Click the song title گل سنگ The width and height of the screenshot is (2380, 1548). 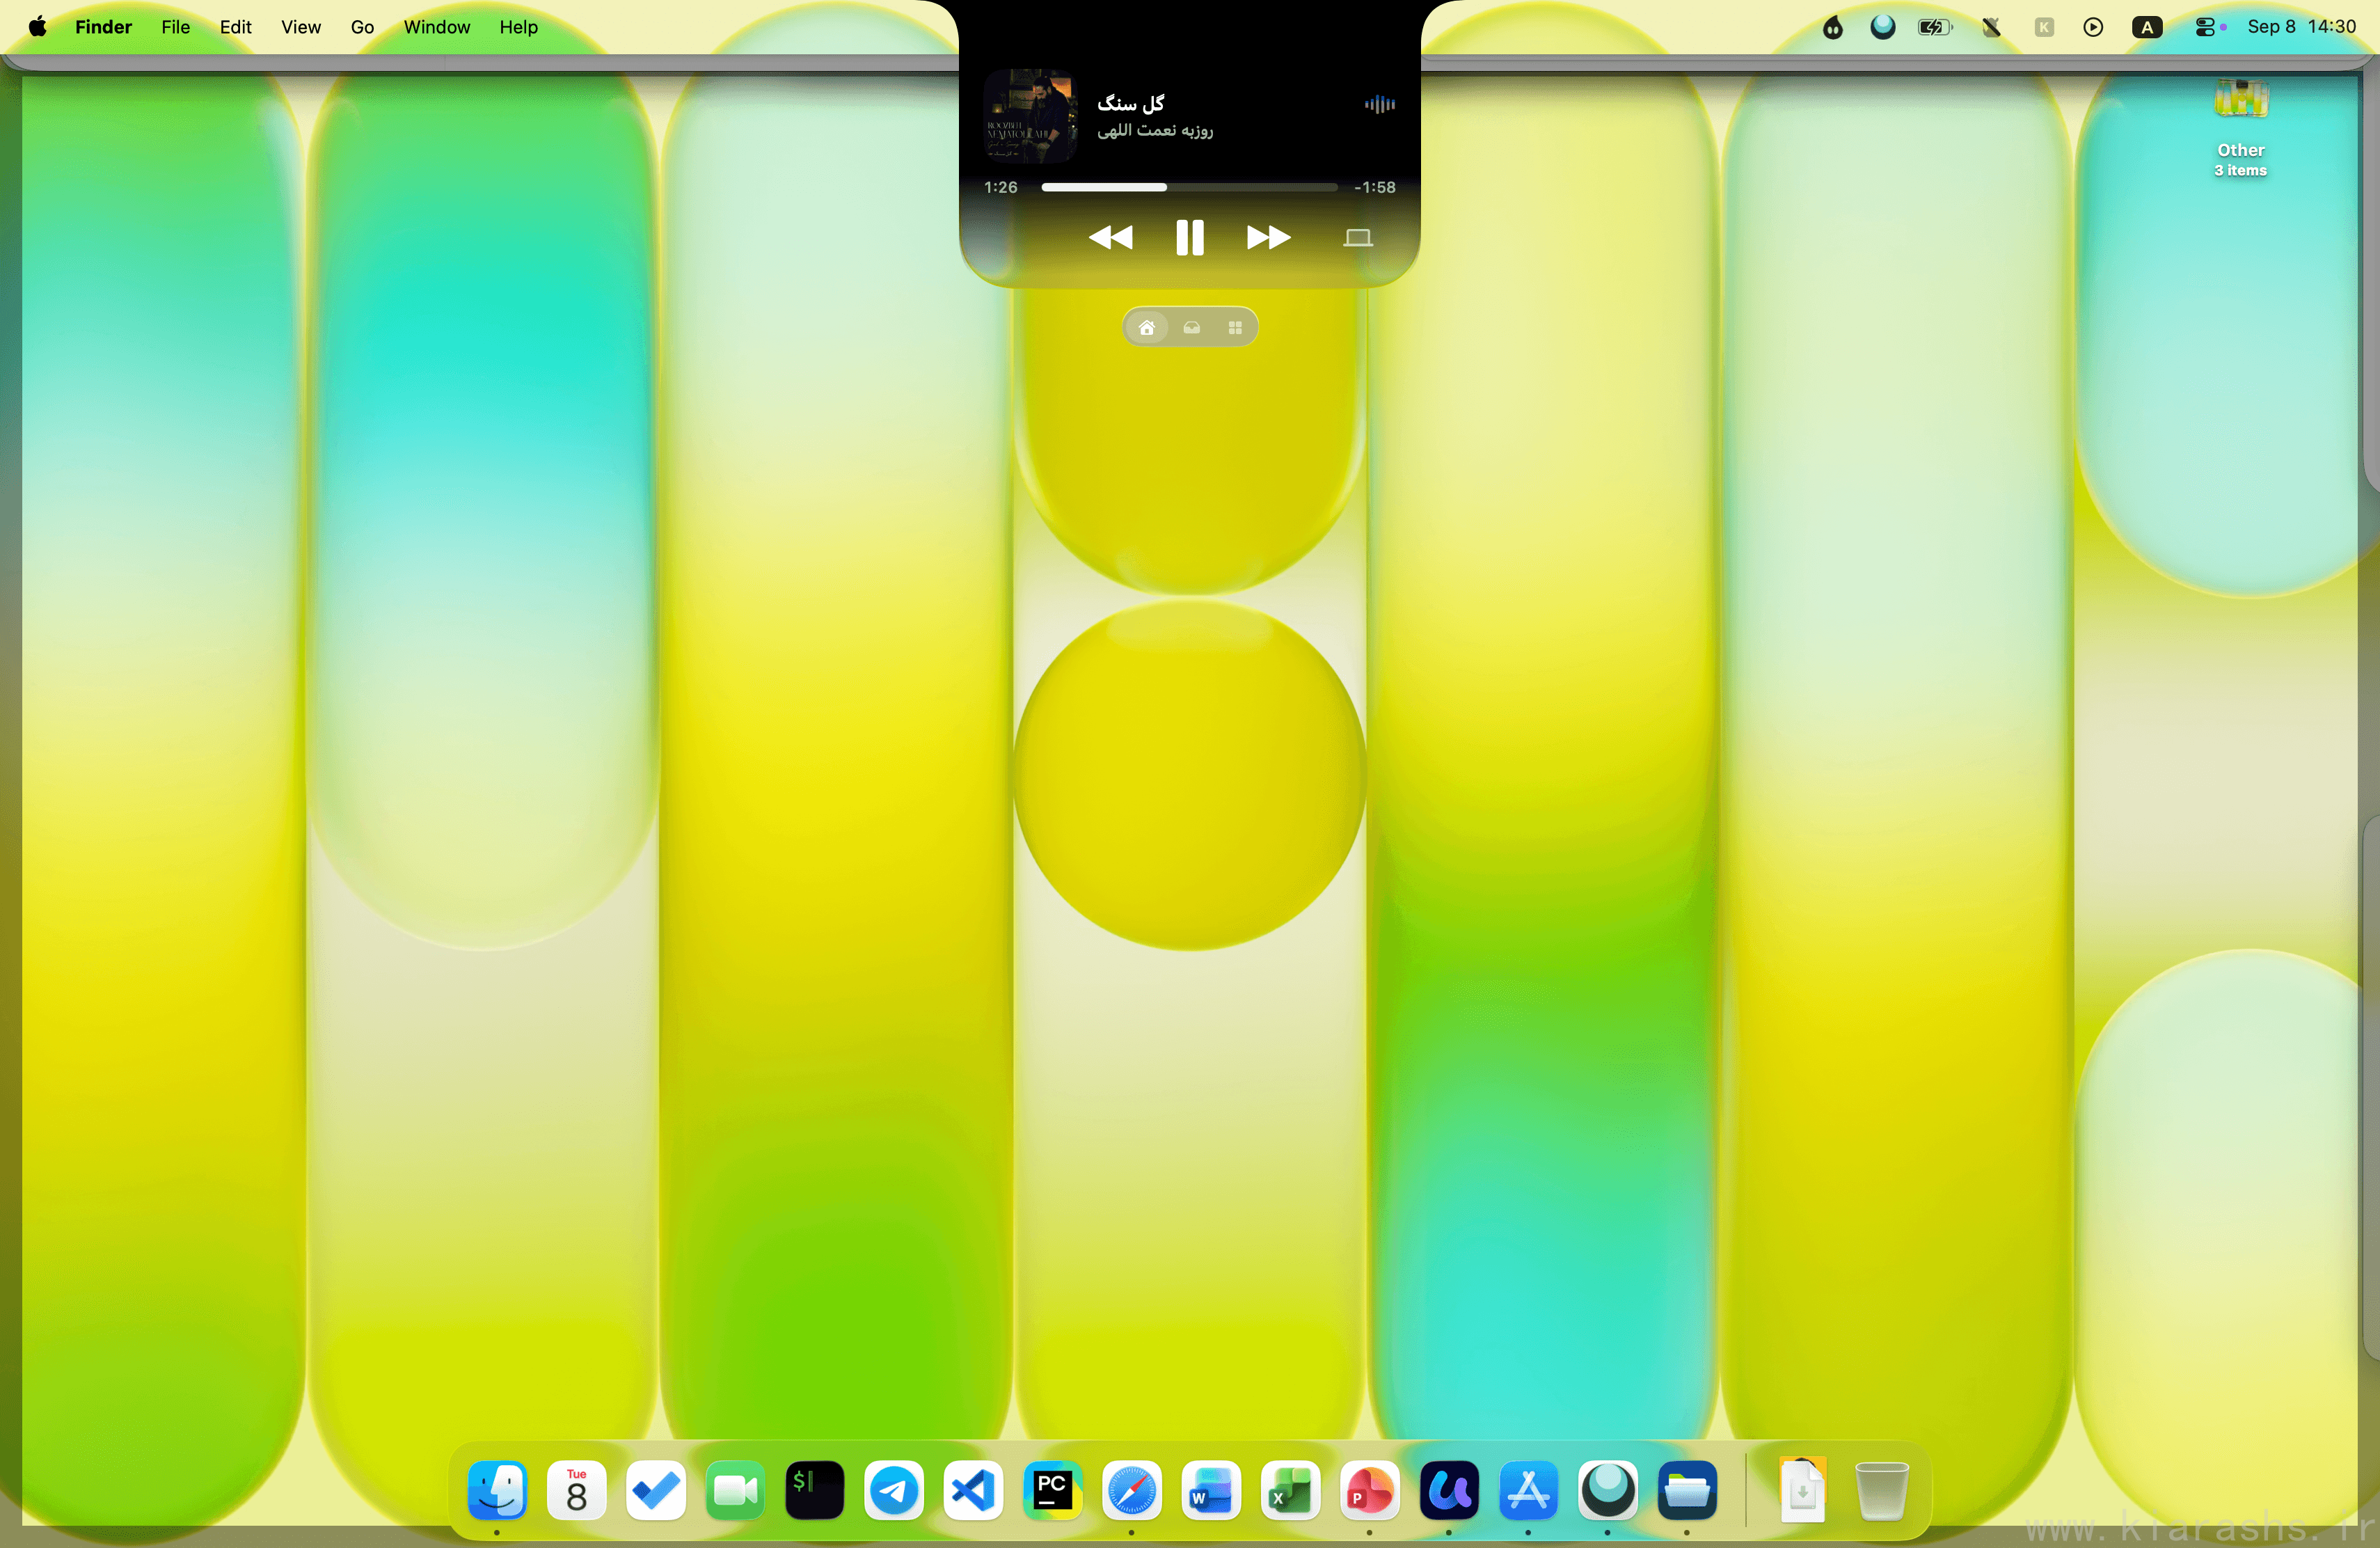1131,103
